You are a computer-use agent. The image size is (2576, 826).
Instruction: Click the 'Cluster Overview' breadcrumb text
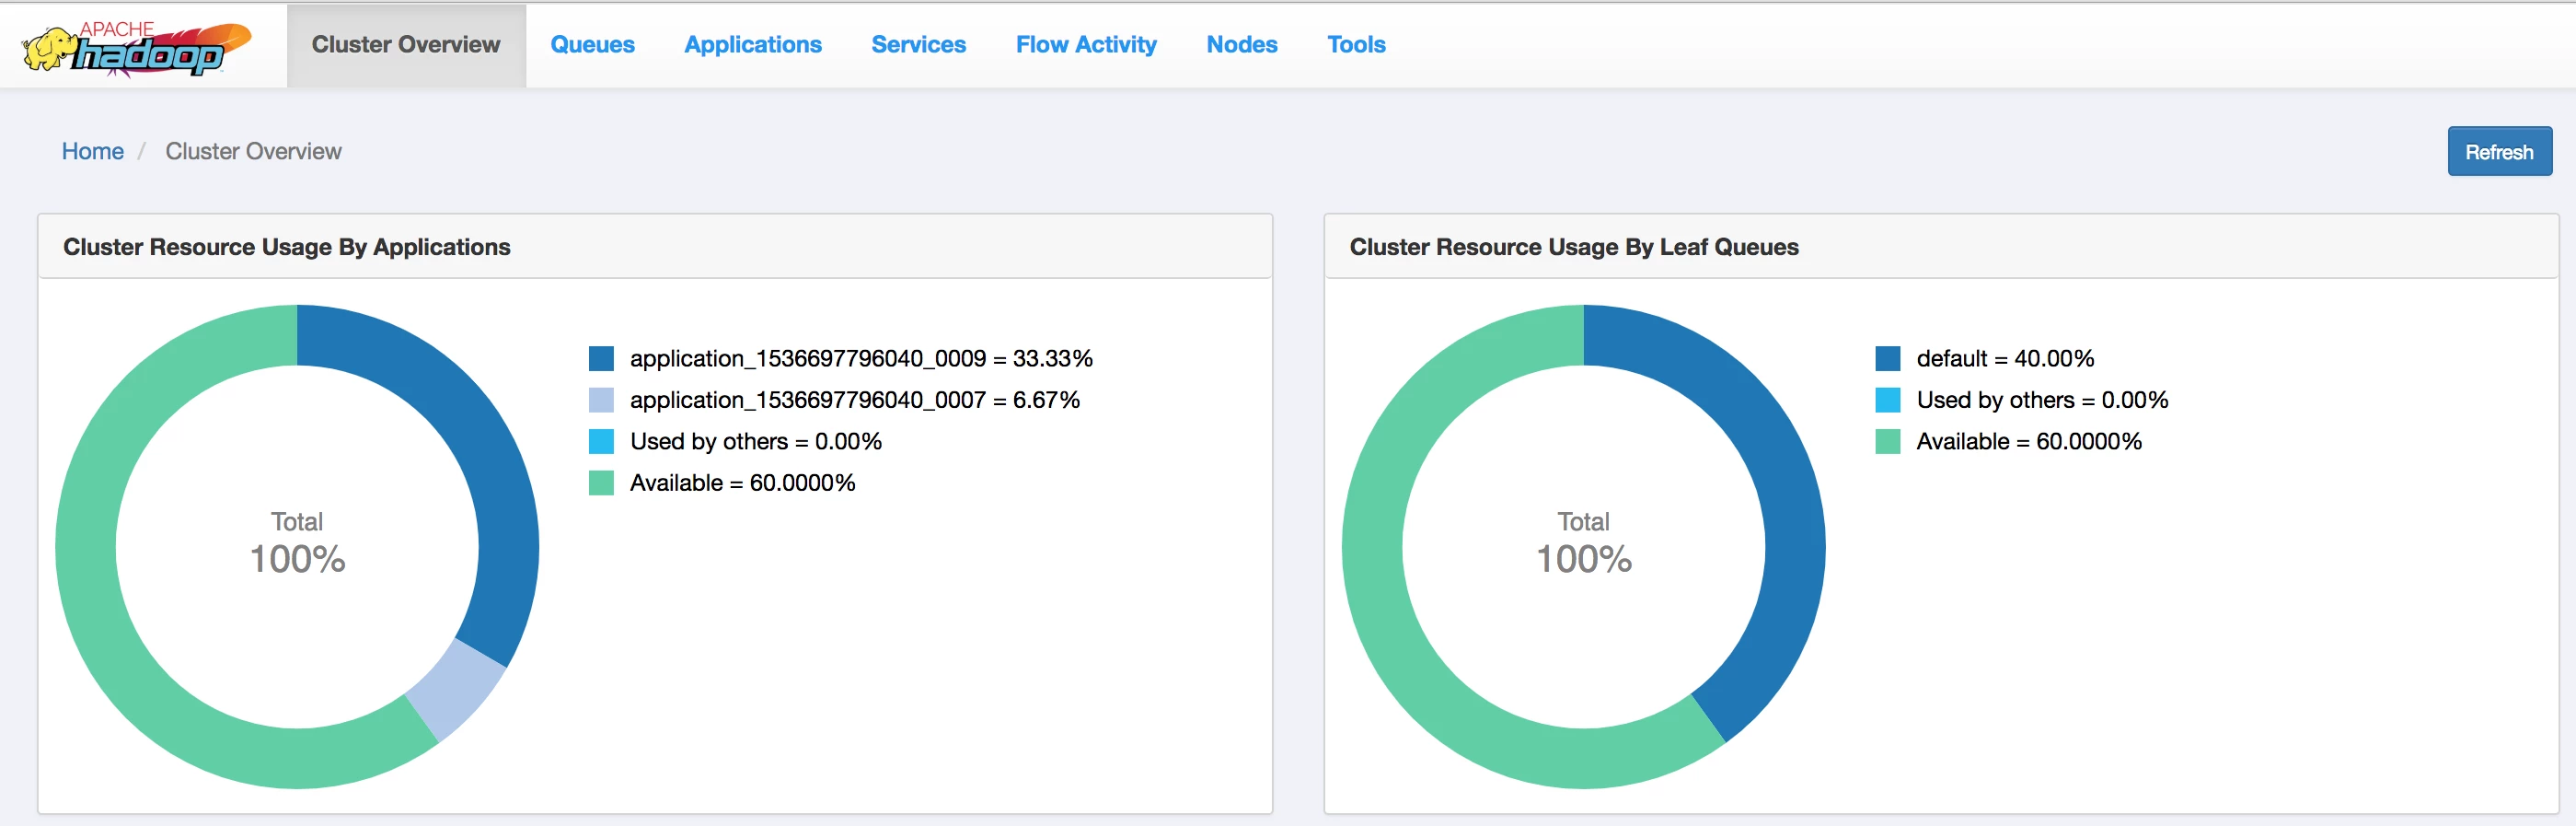tap(254, 151)
